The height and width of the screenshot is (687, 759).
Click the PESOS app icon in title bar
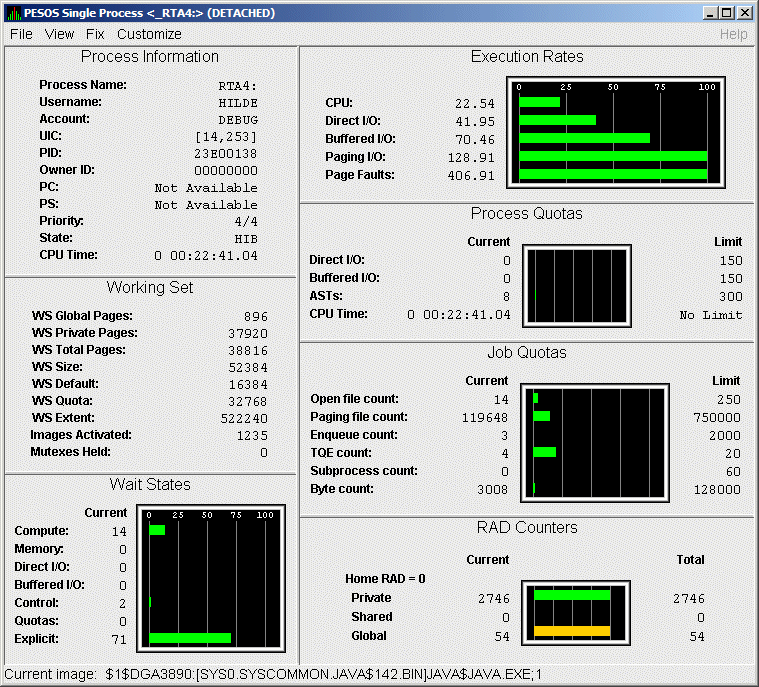coord(14,13)
